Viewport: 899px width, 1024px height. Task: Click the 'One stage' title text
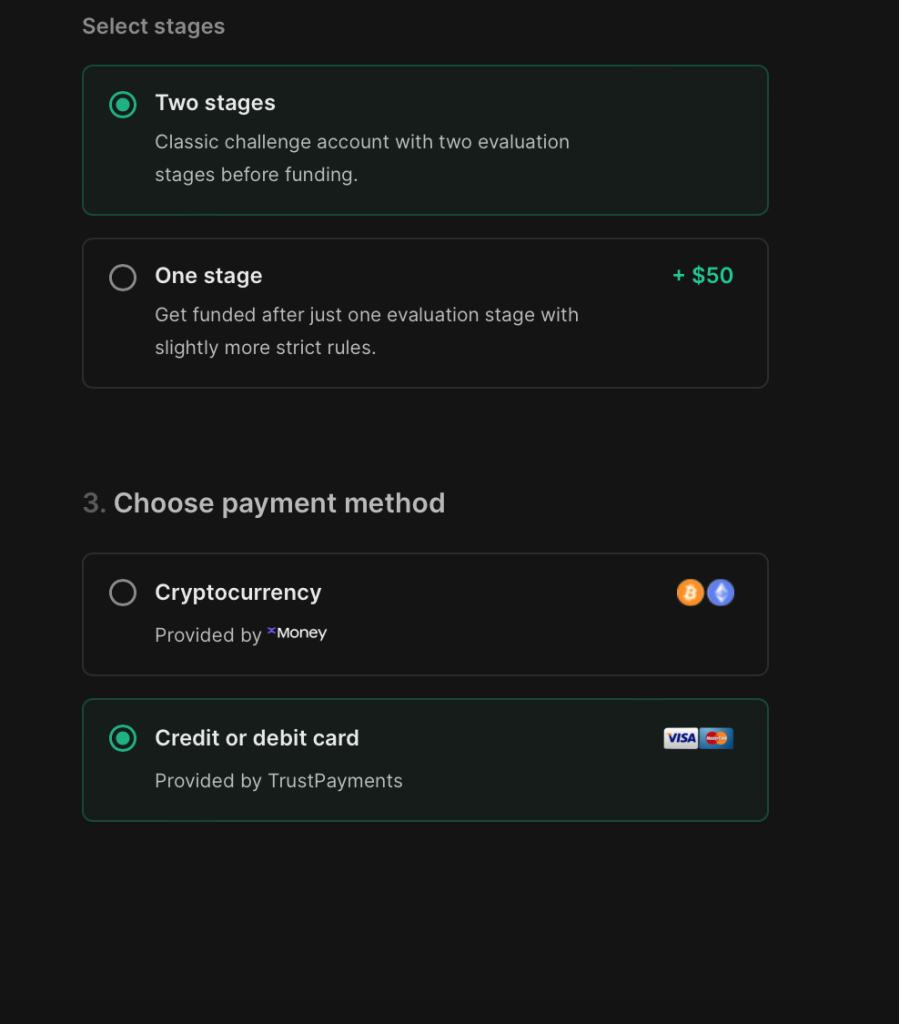click(x=208, y=276)
